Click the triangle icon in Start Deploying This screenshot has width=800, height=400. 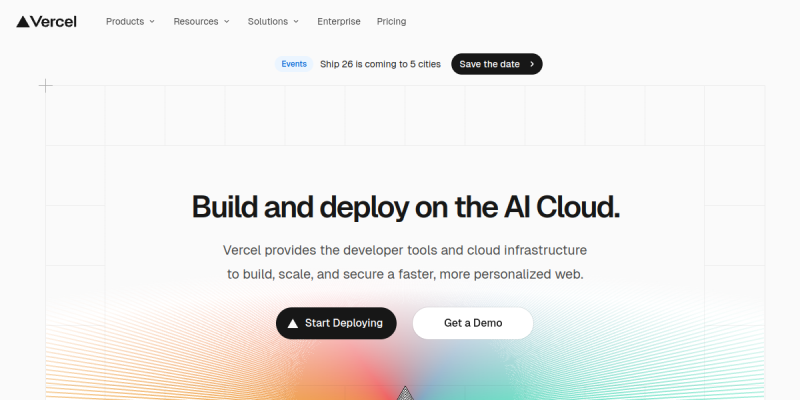[292, 323]
